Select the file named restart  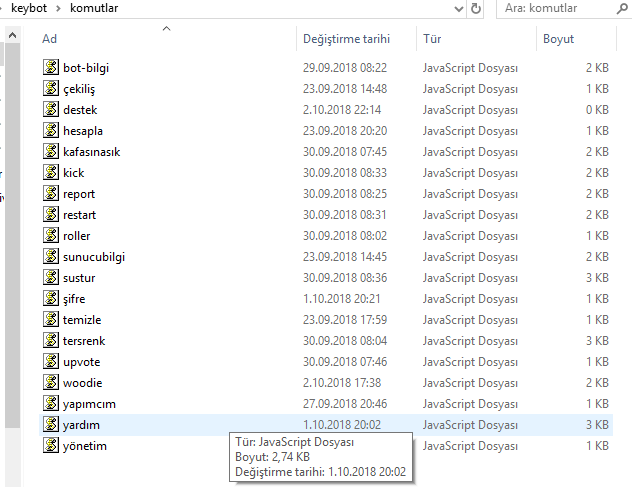[x=79, y=215]
